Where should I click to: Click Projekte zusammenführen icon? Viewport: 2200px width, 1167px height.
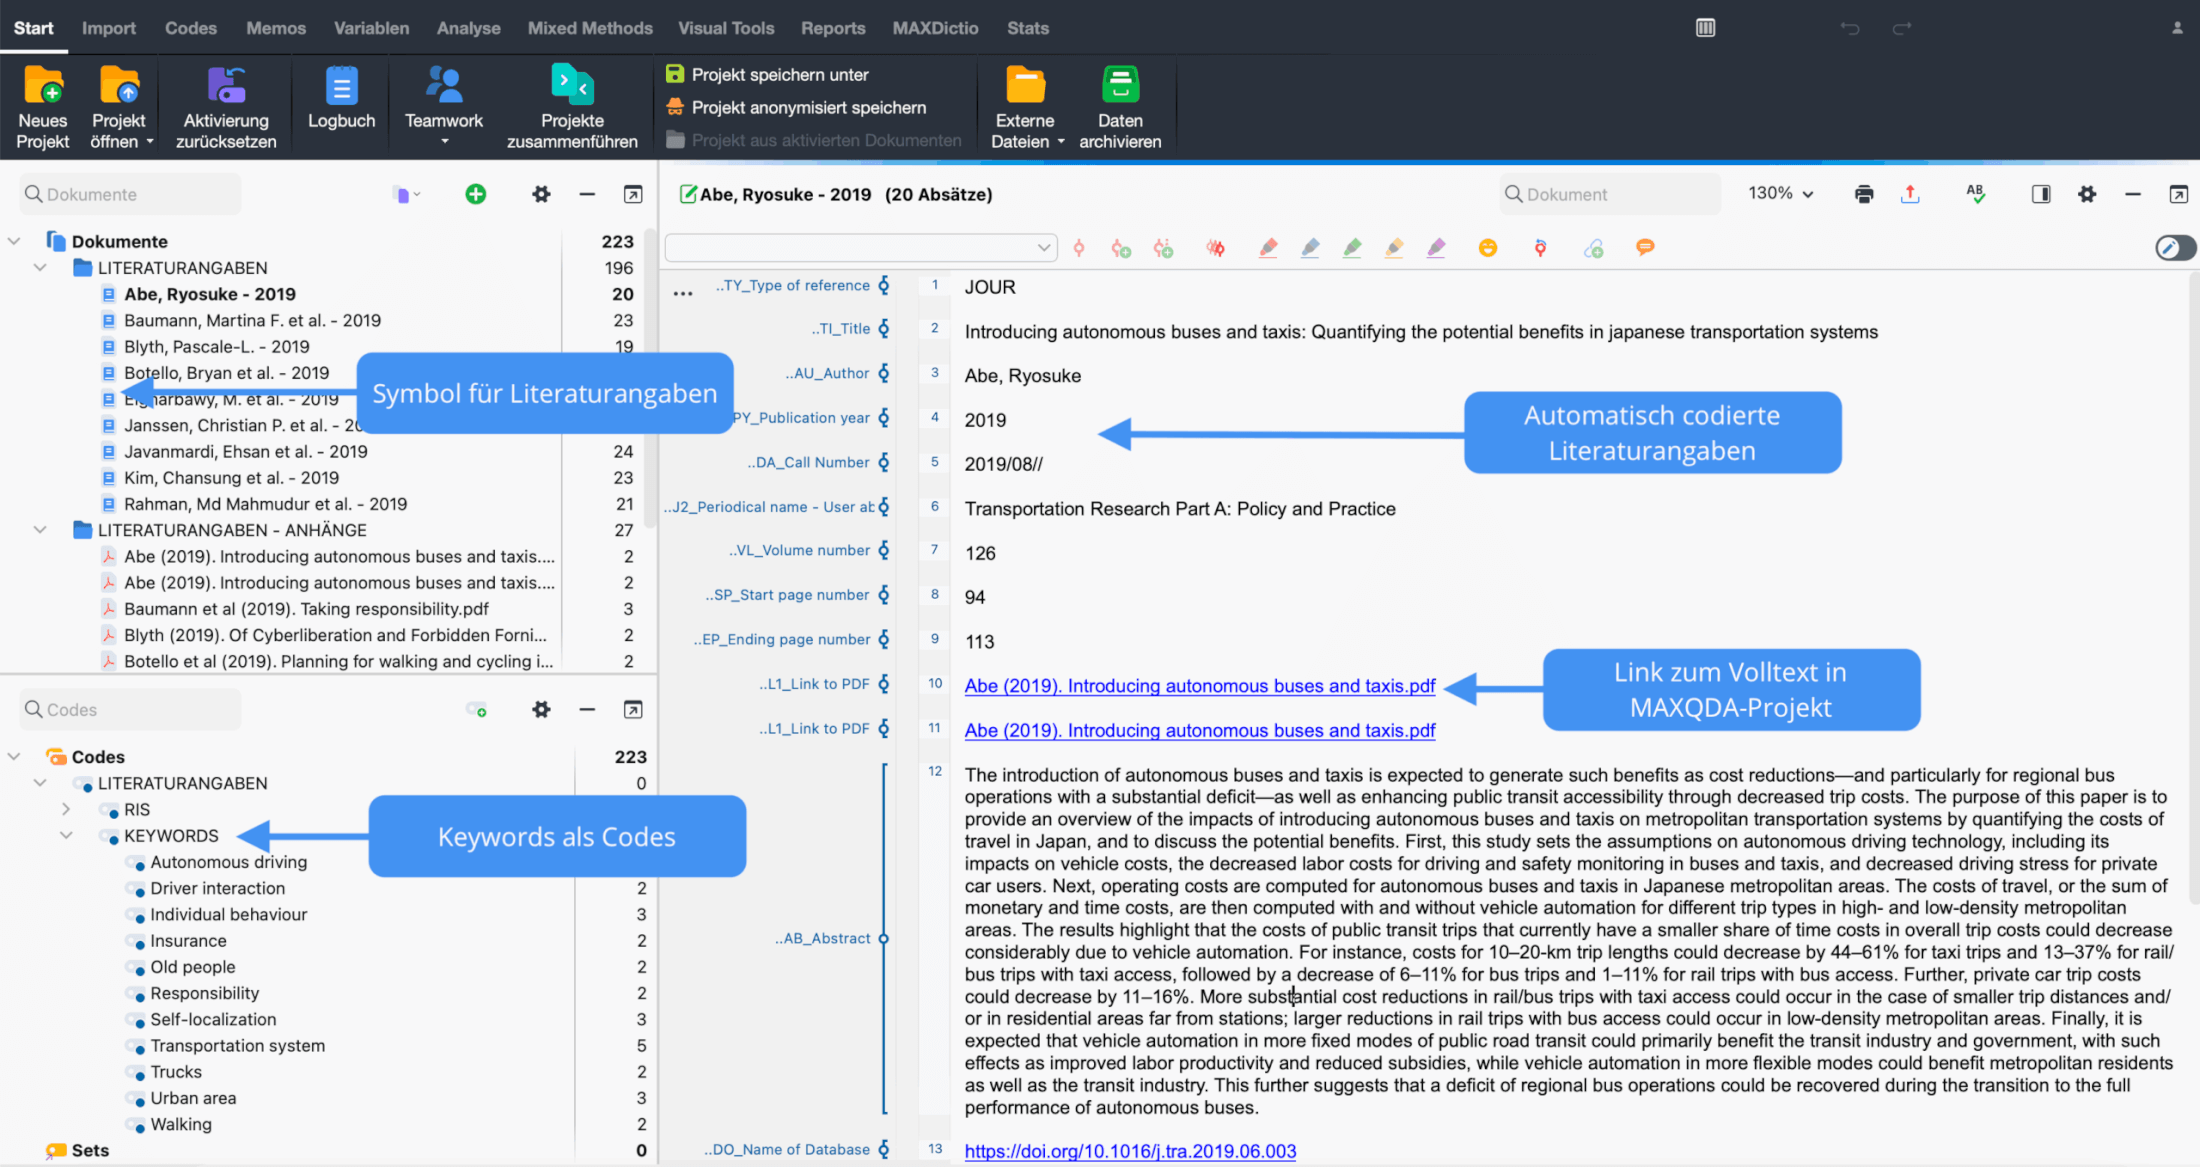(x=572, y=85)
